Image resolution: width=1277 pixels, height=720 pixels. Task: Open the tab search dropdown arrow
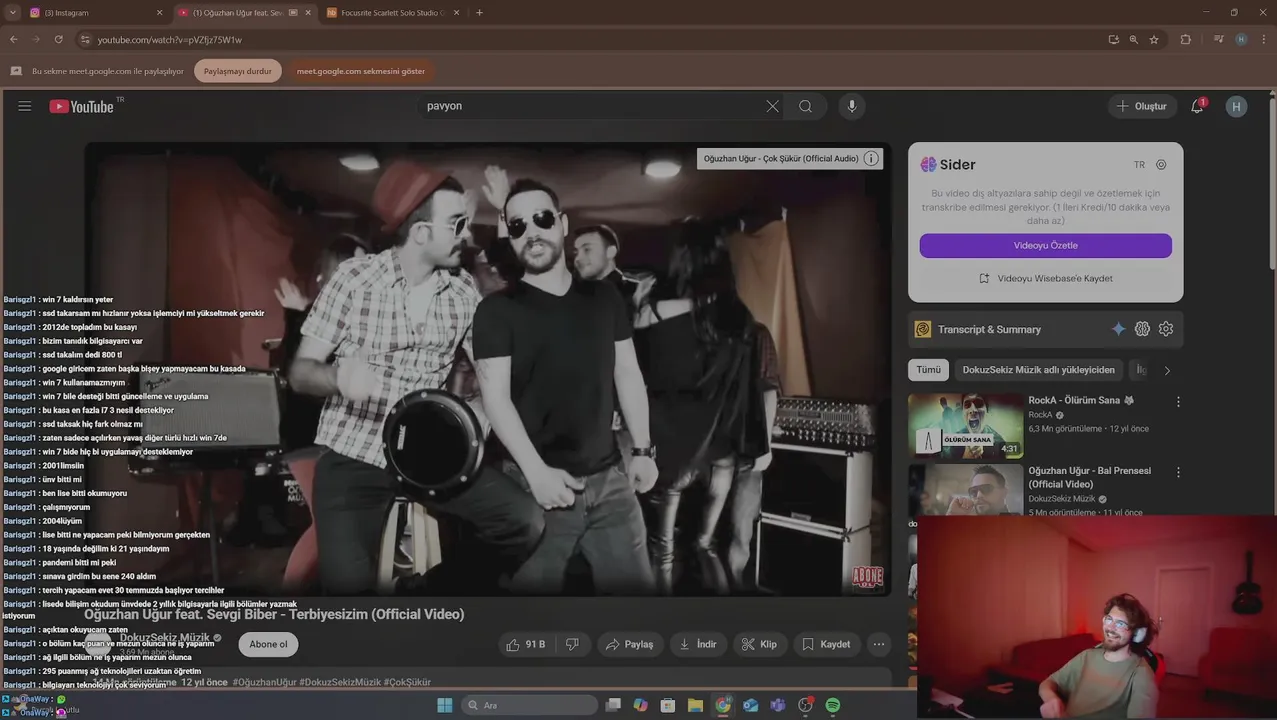(x=13, y=13)
